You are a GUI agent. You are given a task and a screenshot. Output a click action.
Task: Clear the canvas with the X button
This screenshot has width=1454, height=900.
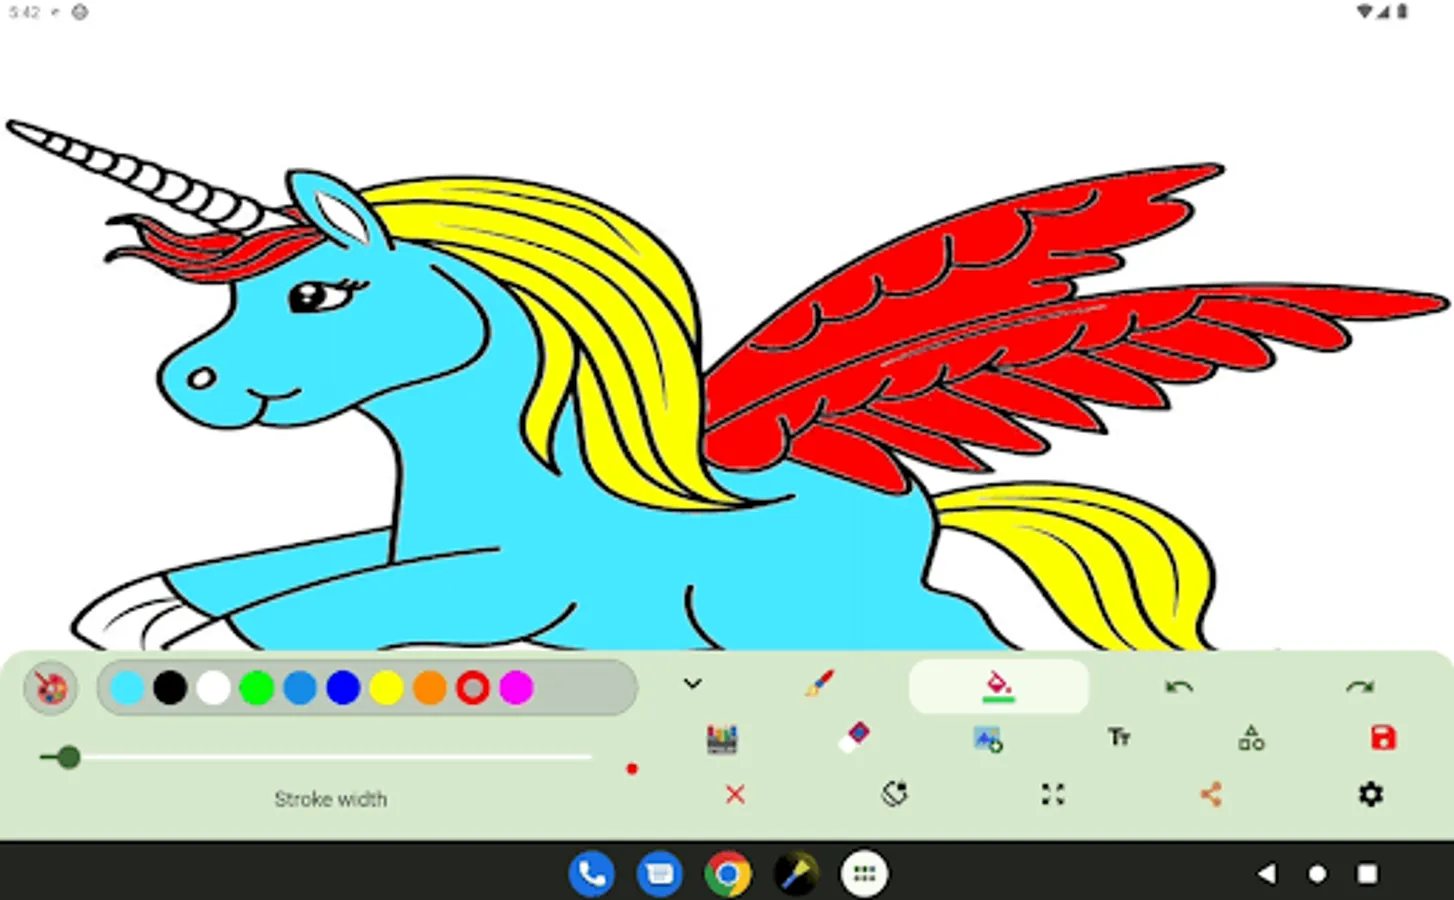tap(735, 794)
